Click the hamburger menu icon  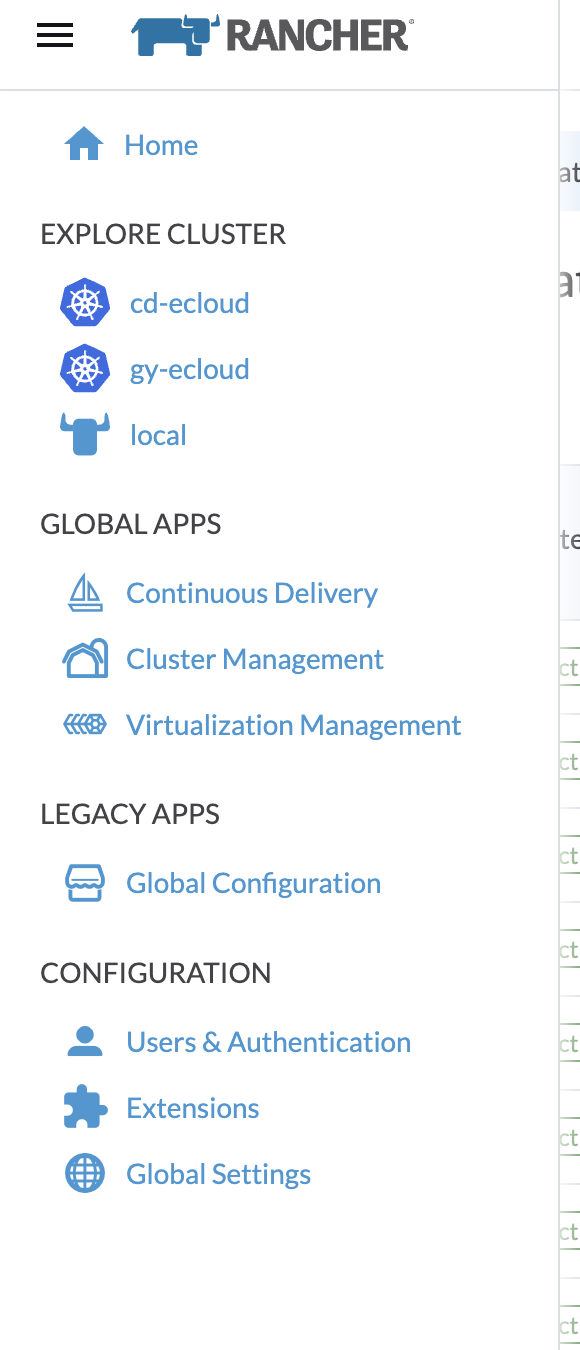(x=55, y=36)
